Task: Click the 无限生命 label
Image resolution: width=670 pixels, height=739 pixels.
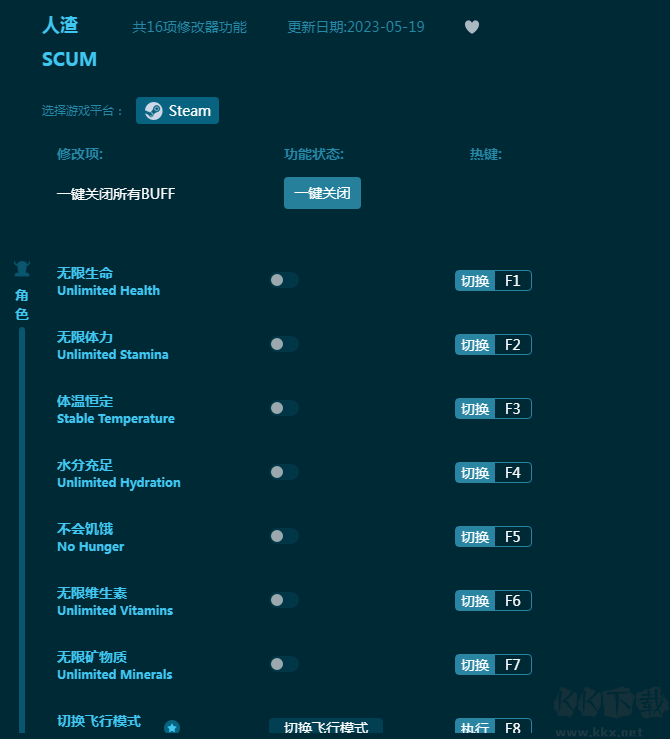Action: click(x=85, y=273)
